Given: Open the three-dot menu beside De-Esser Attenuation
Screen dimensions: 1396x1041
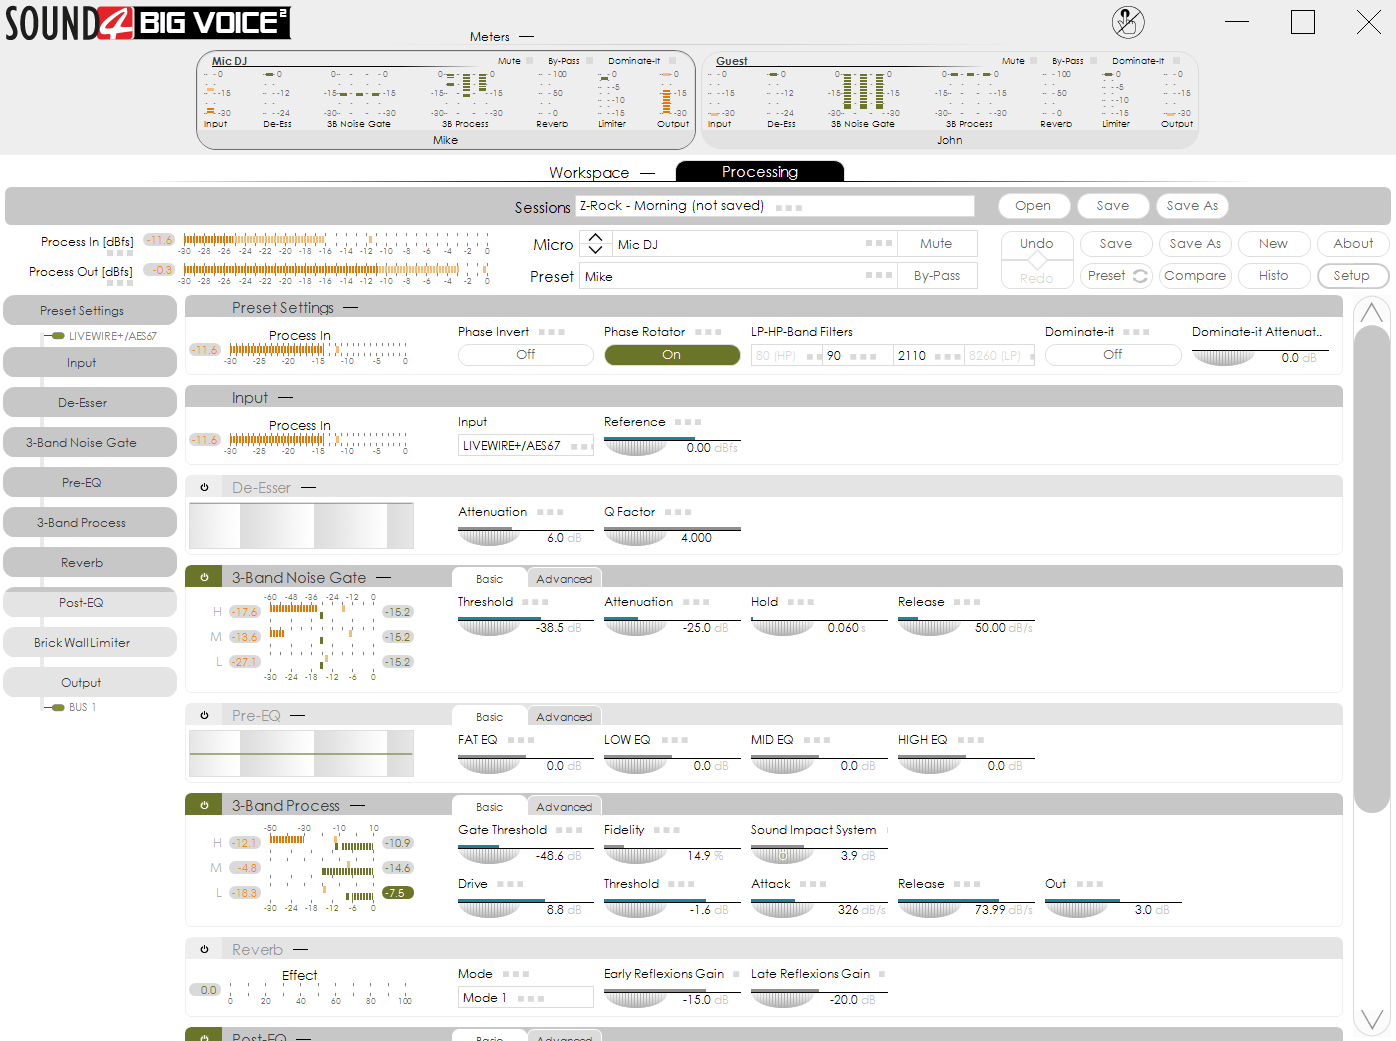Looking at the screenshot, I should [x=550, y=512].
